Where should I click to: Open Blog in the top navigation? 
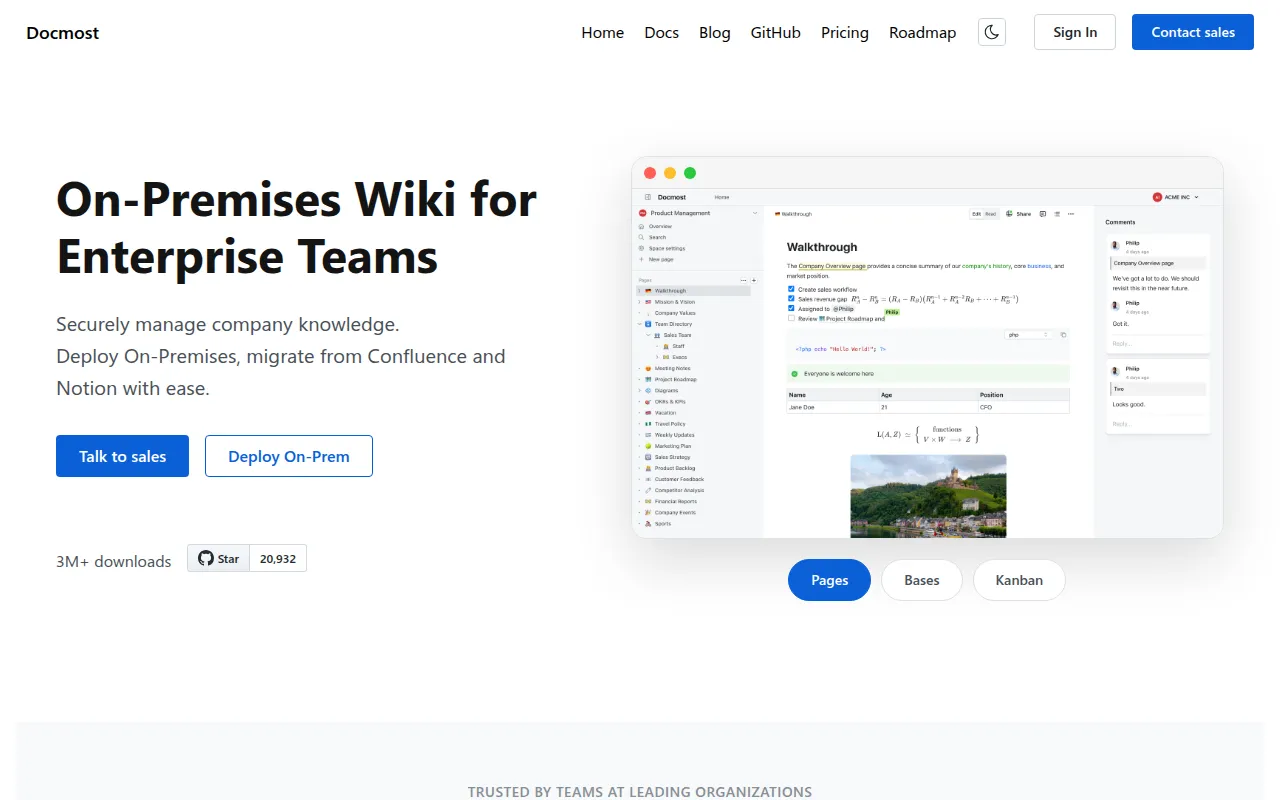tap(715, 32)
